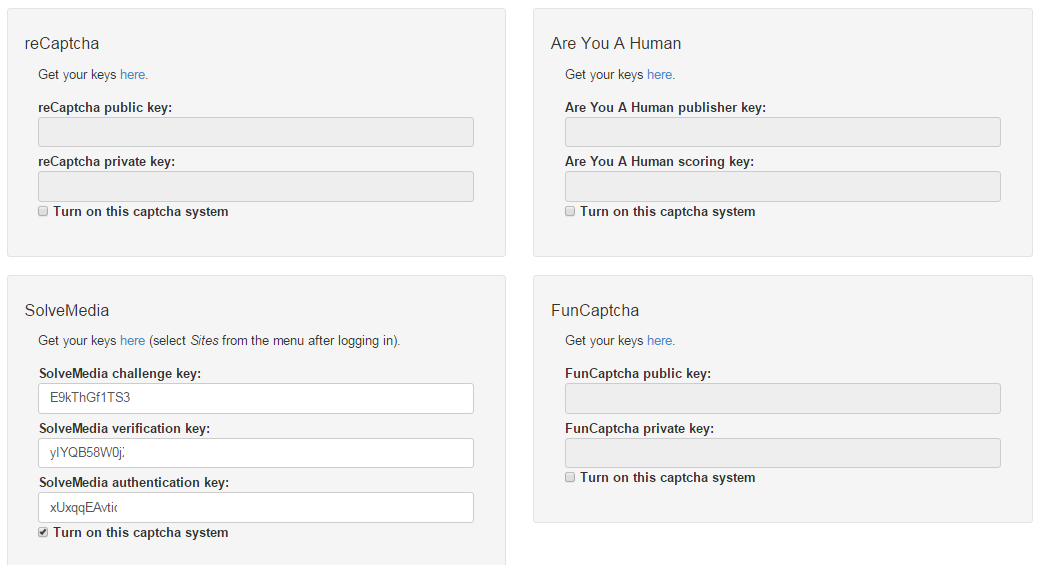Open the SolveMedia keys 'here' link
Screen dimensions: 1043x565
pyautogui.click(x=132, y=341)
